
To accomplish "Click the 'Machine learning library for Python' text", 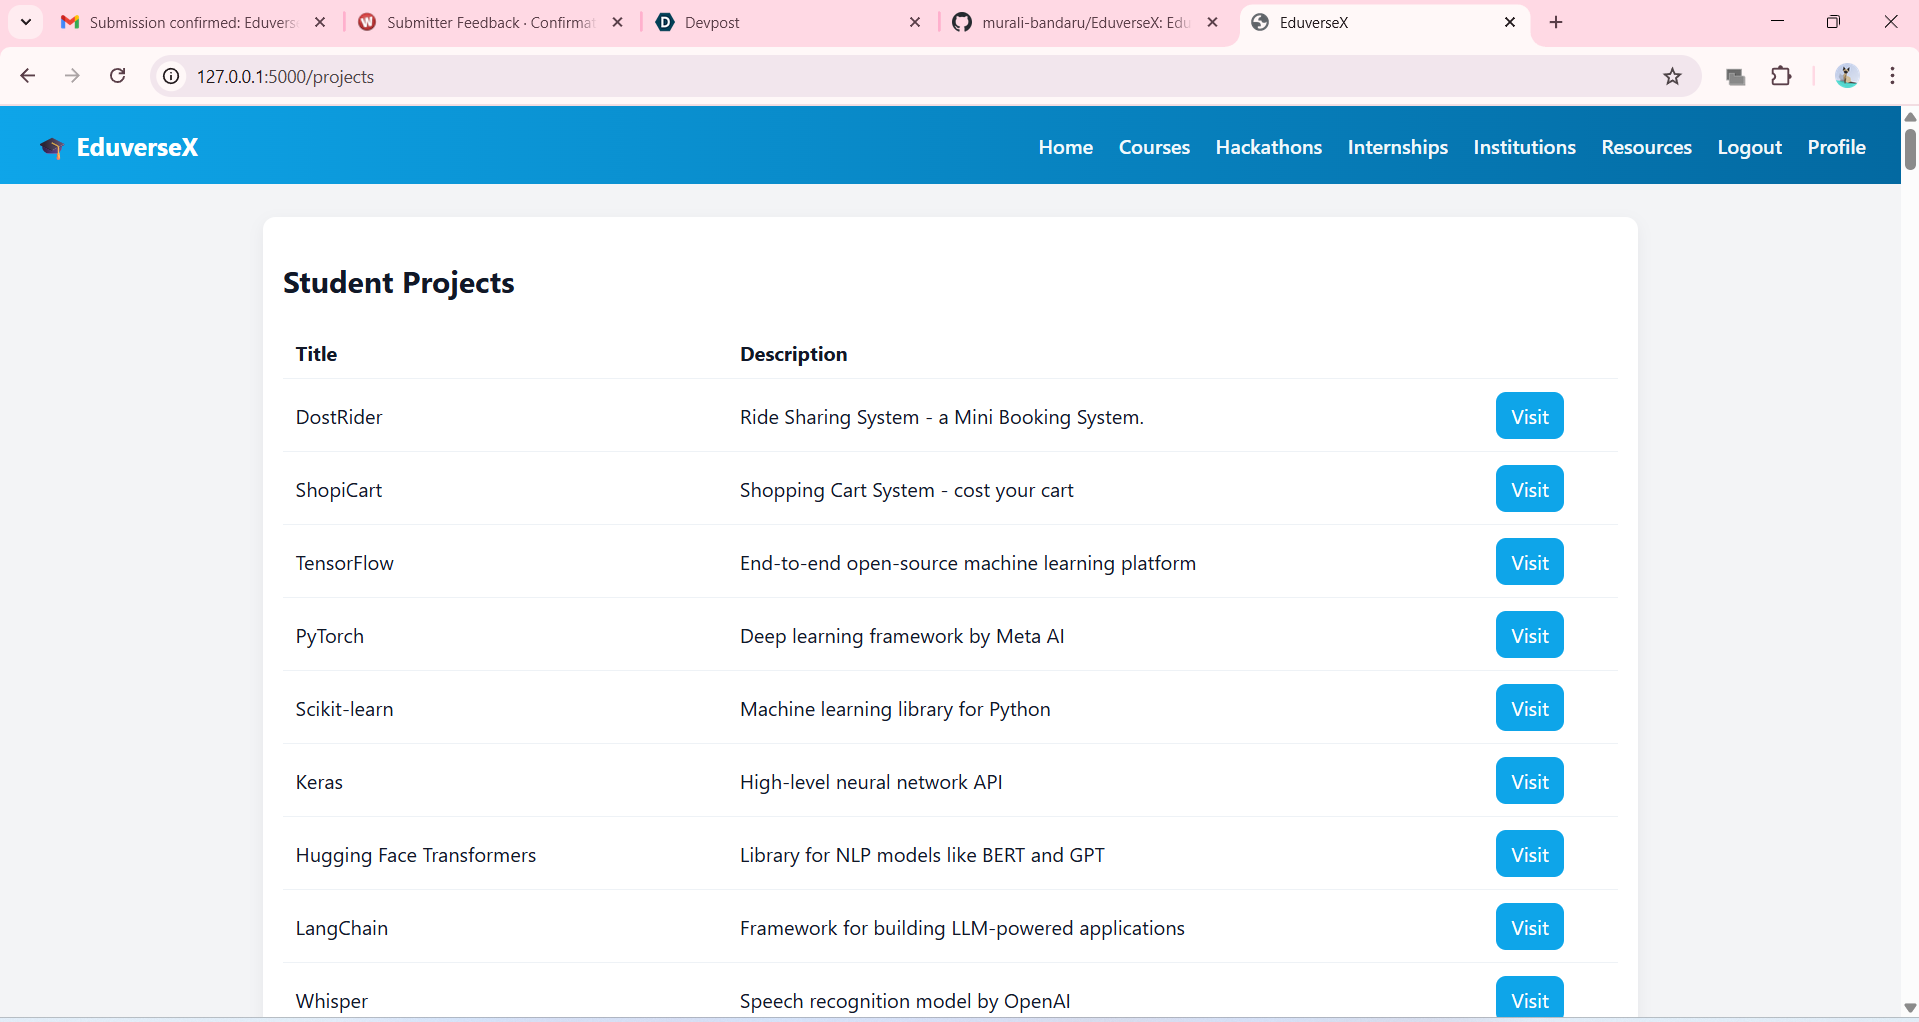I will tap(895, 709).
